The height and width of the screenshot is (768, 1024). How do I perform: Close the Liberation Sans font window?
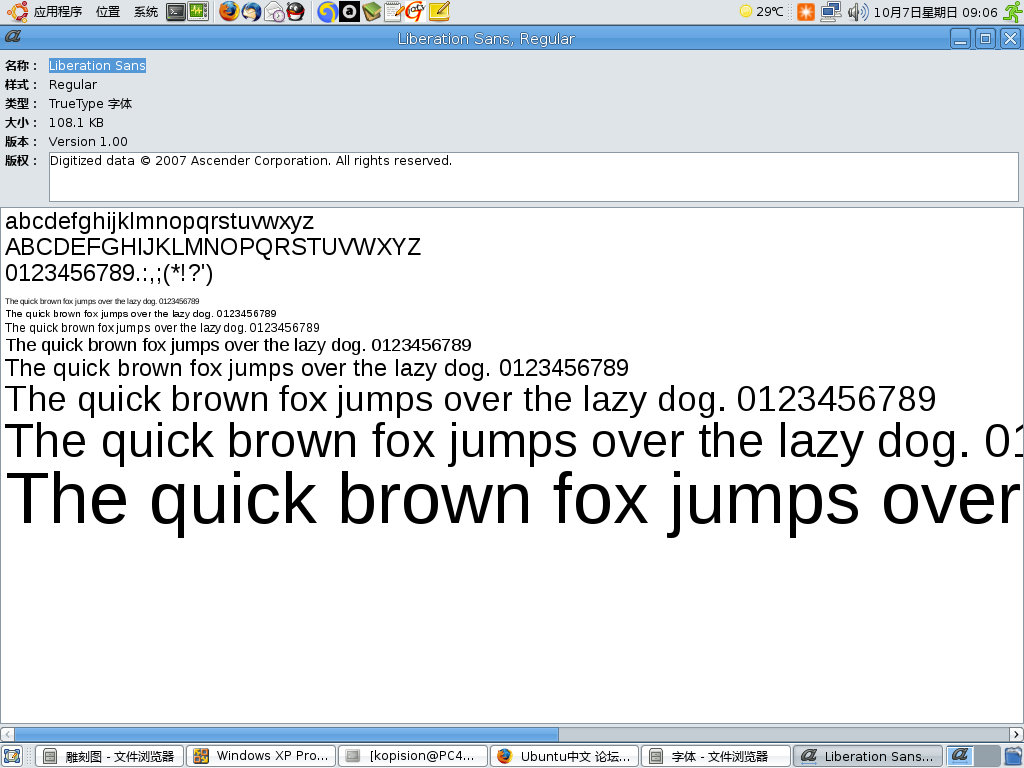pyautogui.click(x=1010, y=39)
